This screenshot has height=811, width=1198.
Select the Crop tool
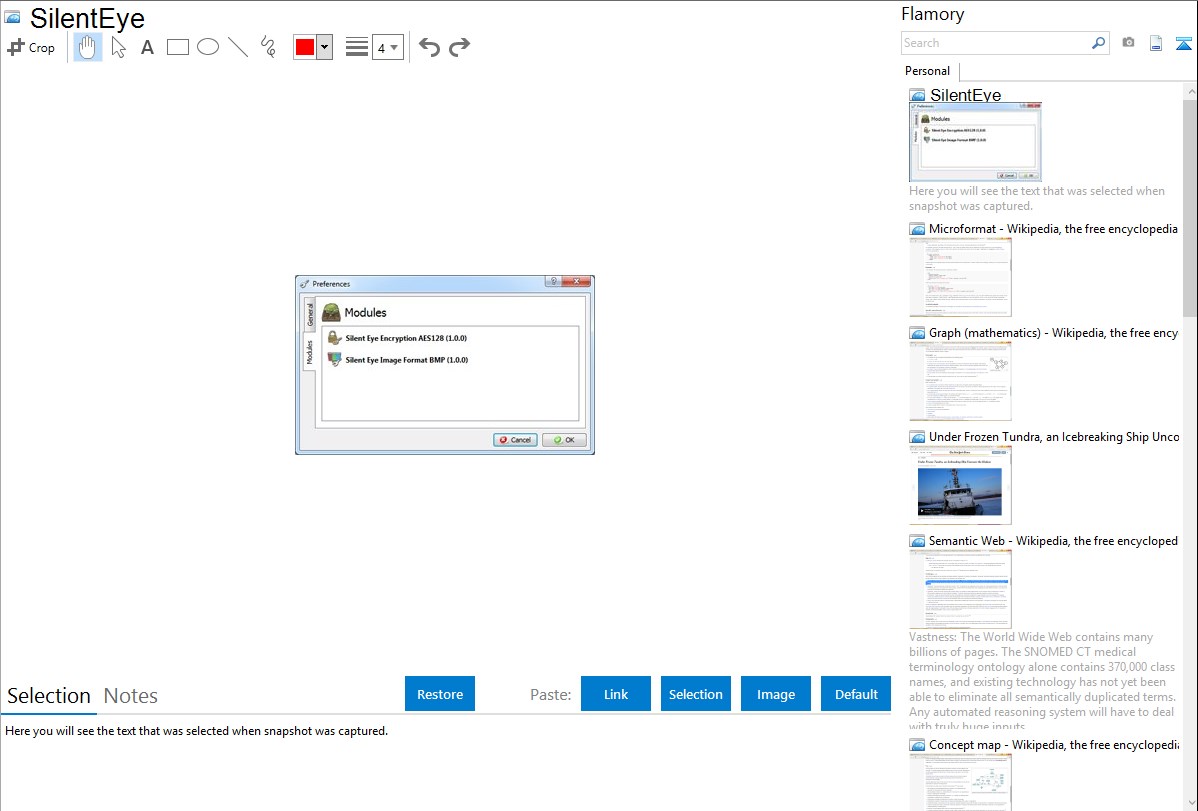tap(31, 47)
